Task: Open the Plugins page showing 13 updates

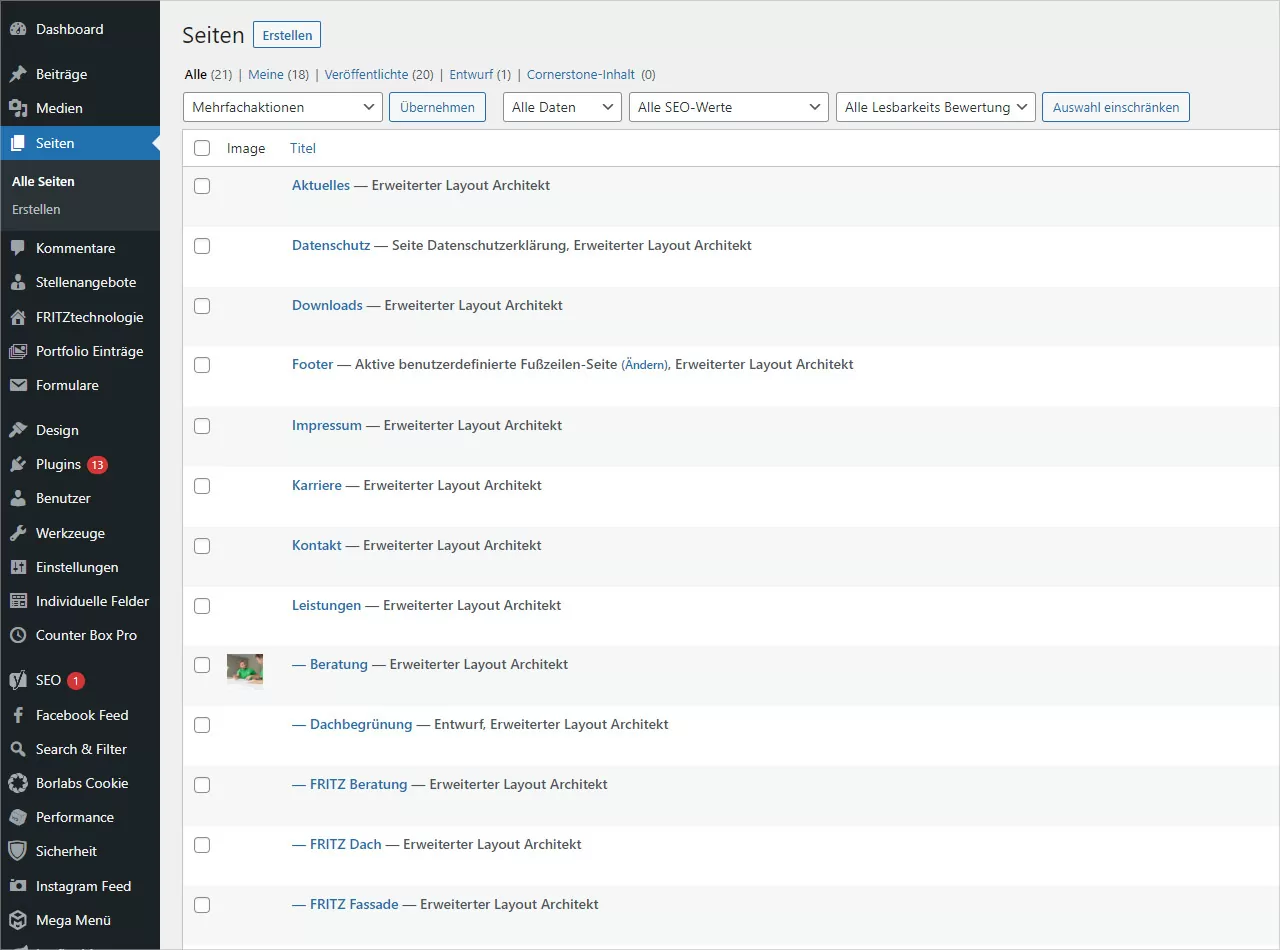Action: click(x=60, y=463)
